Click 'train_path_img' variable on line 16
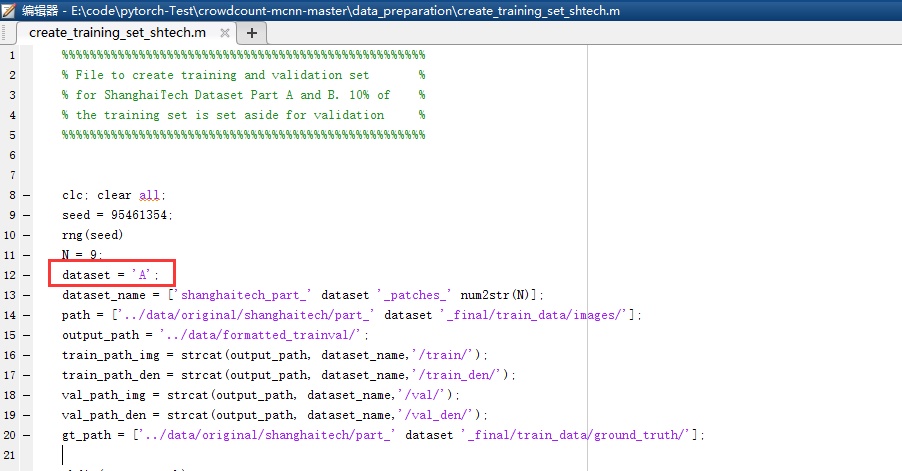The height and width of the screenshot is (471, 902). click(x=110, y=355)
